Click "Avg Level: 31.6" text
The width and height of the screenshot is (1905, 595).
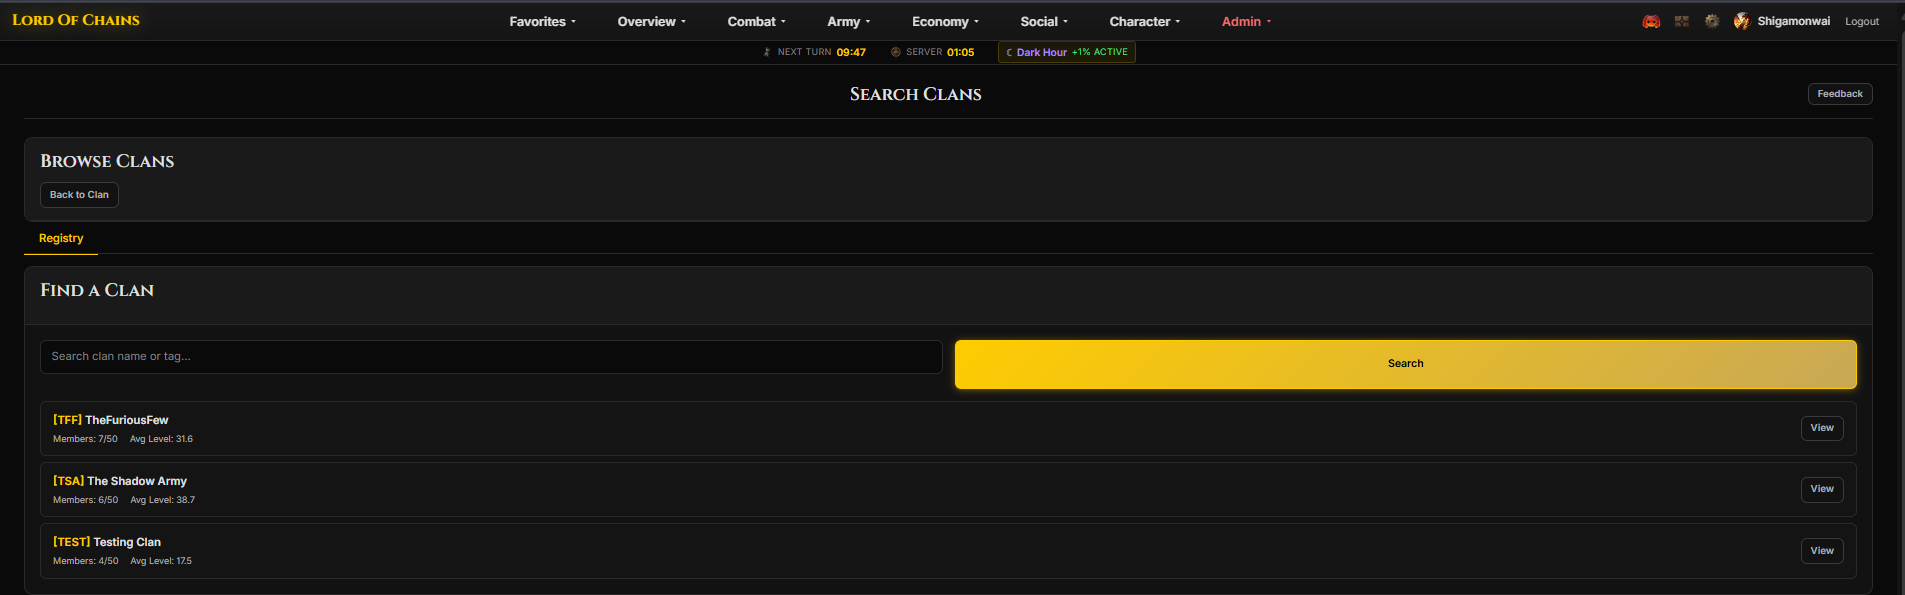tap(161, 439)
